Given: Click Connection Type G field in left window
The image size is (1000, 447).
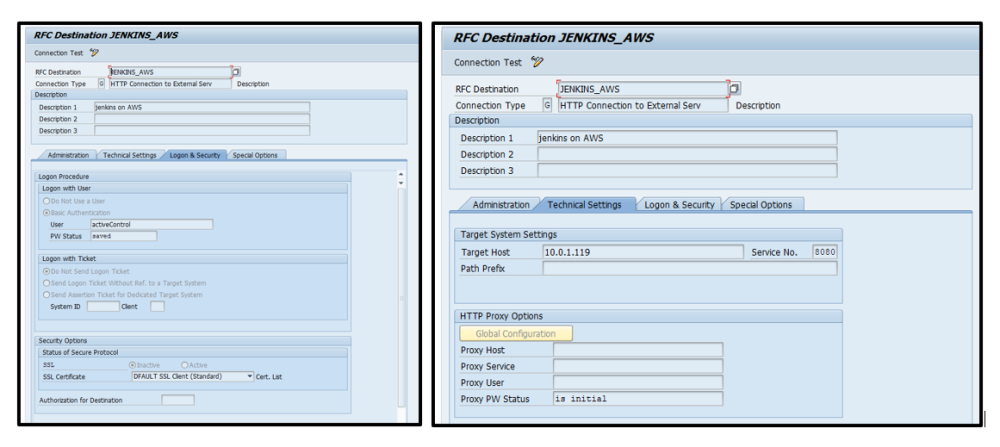Looking at the screenshot, I should pyautogui.click(x=101, y=84).
